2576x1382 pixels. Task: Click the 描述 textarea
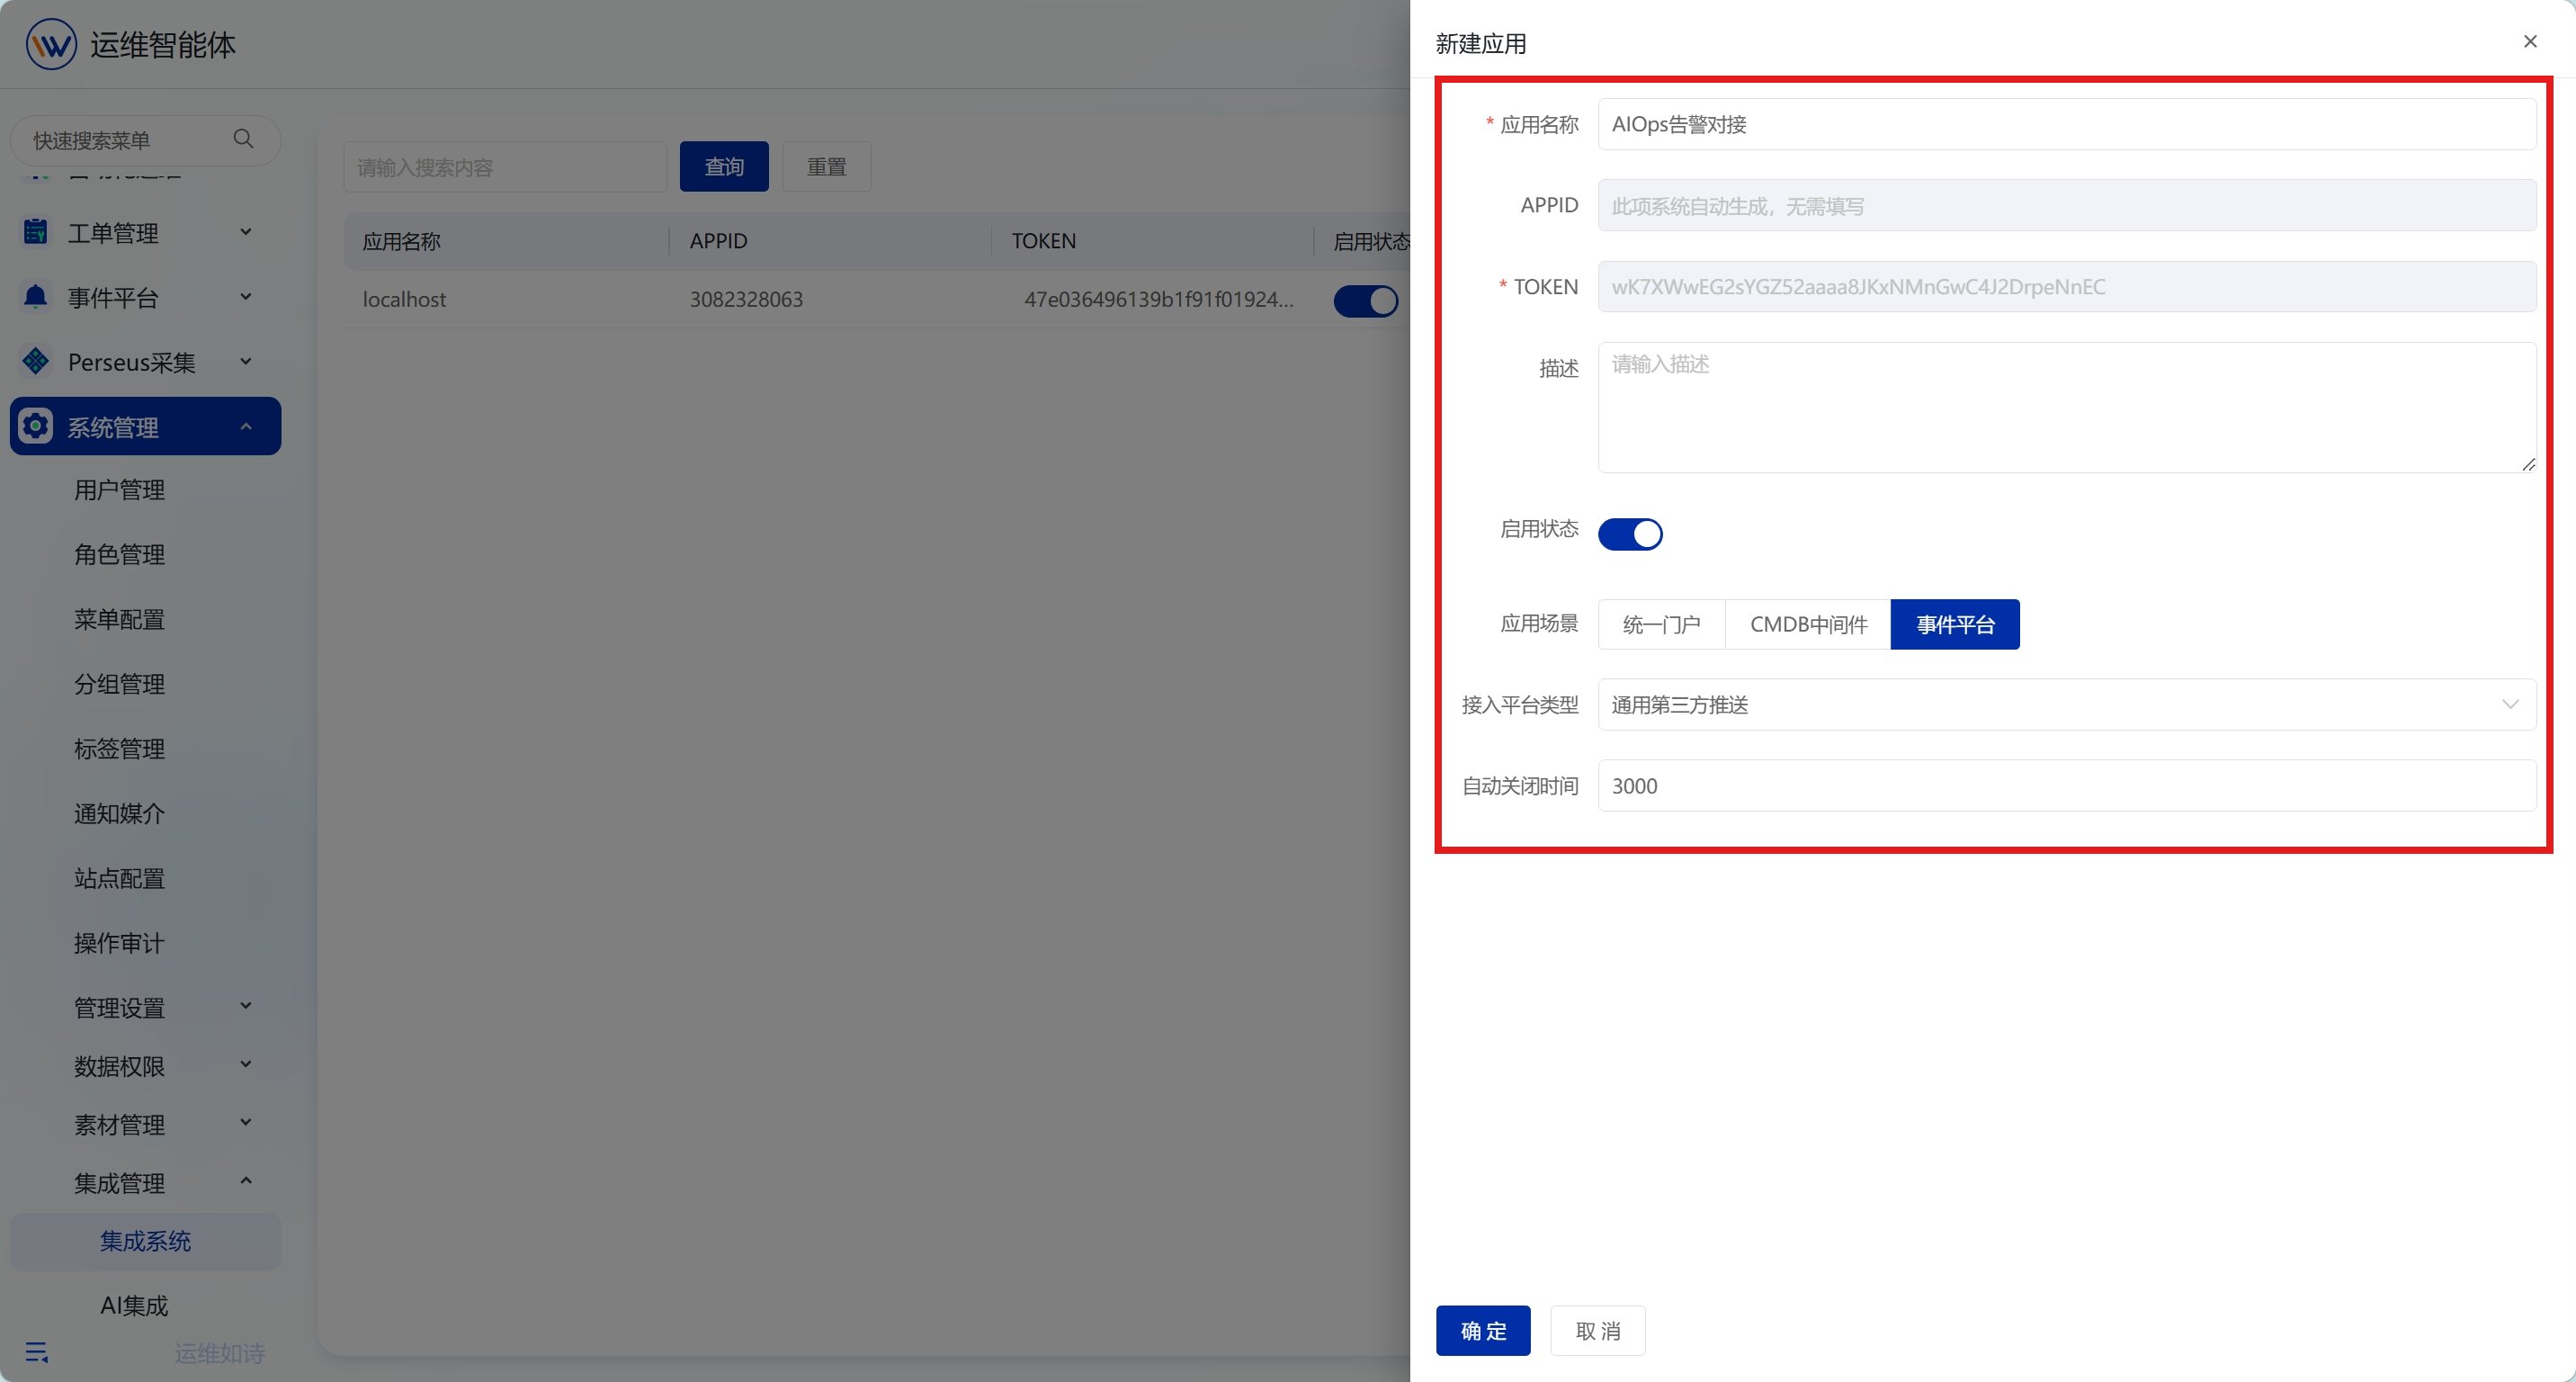[2066, 407]
